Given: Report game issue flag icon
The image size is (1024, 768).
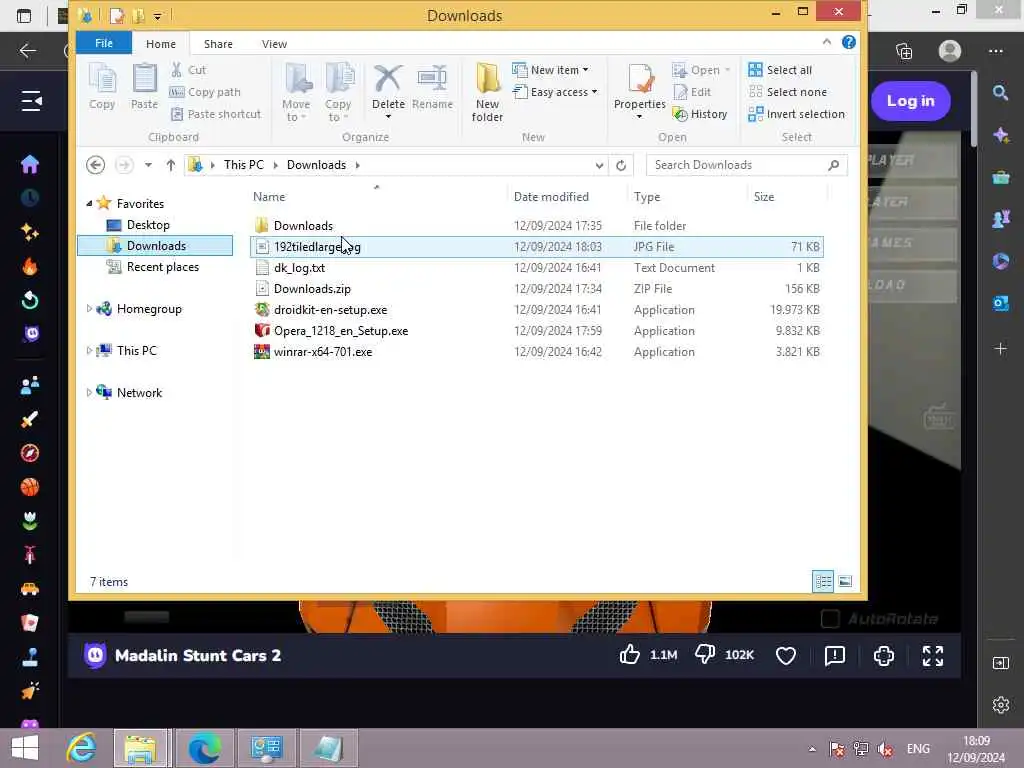Looking at the screenshot, I should tap(835, 655).
